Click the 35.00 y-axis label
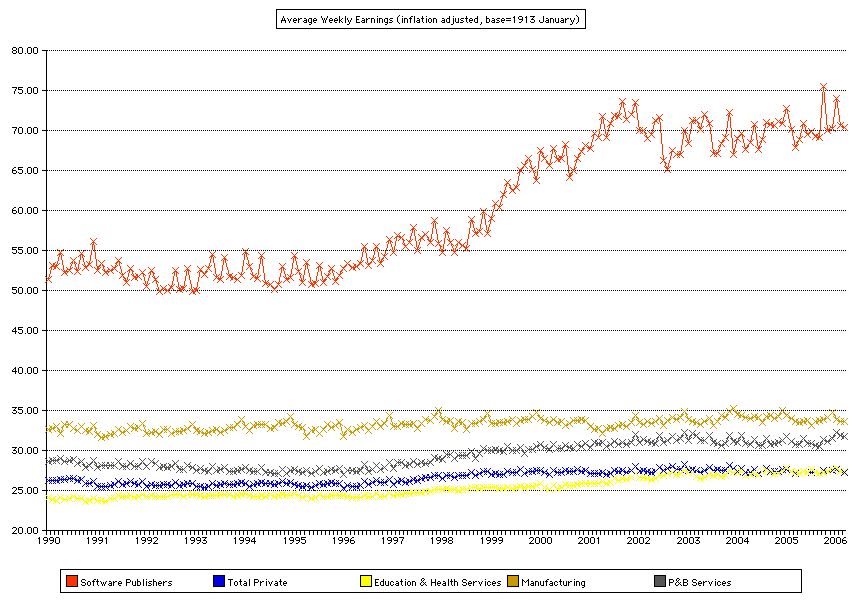The width and height of the screenshot is (859, 600). (26, 411)
